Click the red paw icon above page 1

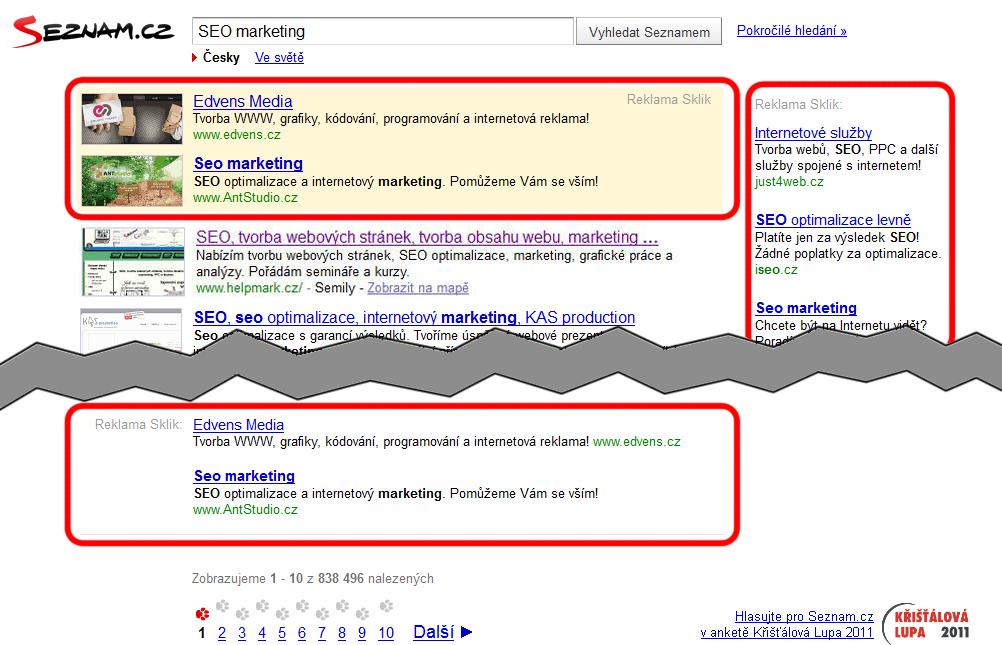(x=202, y=614)
